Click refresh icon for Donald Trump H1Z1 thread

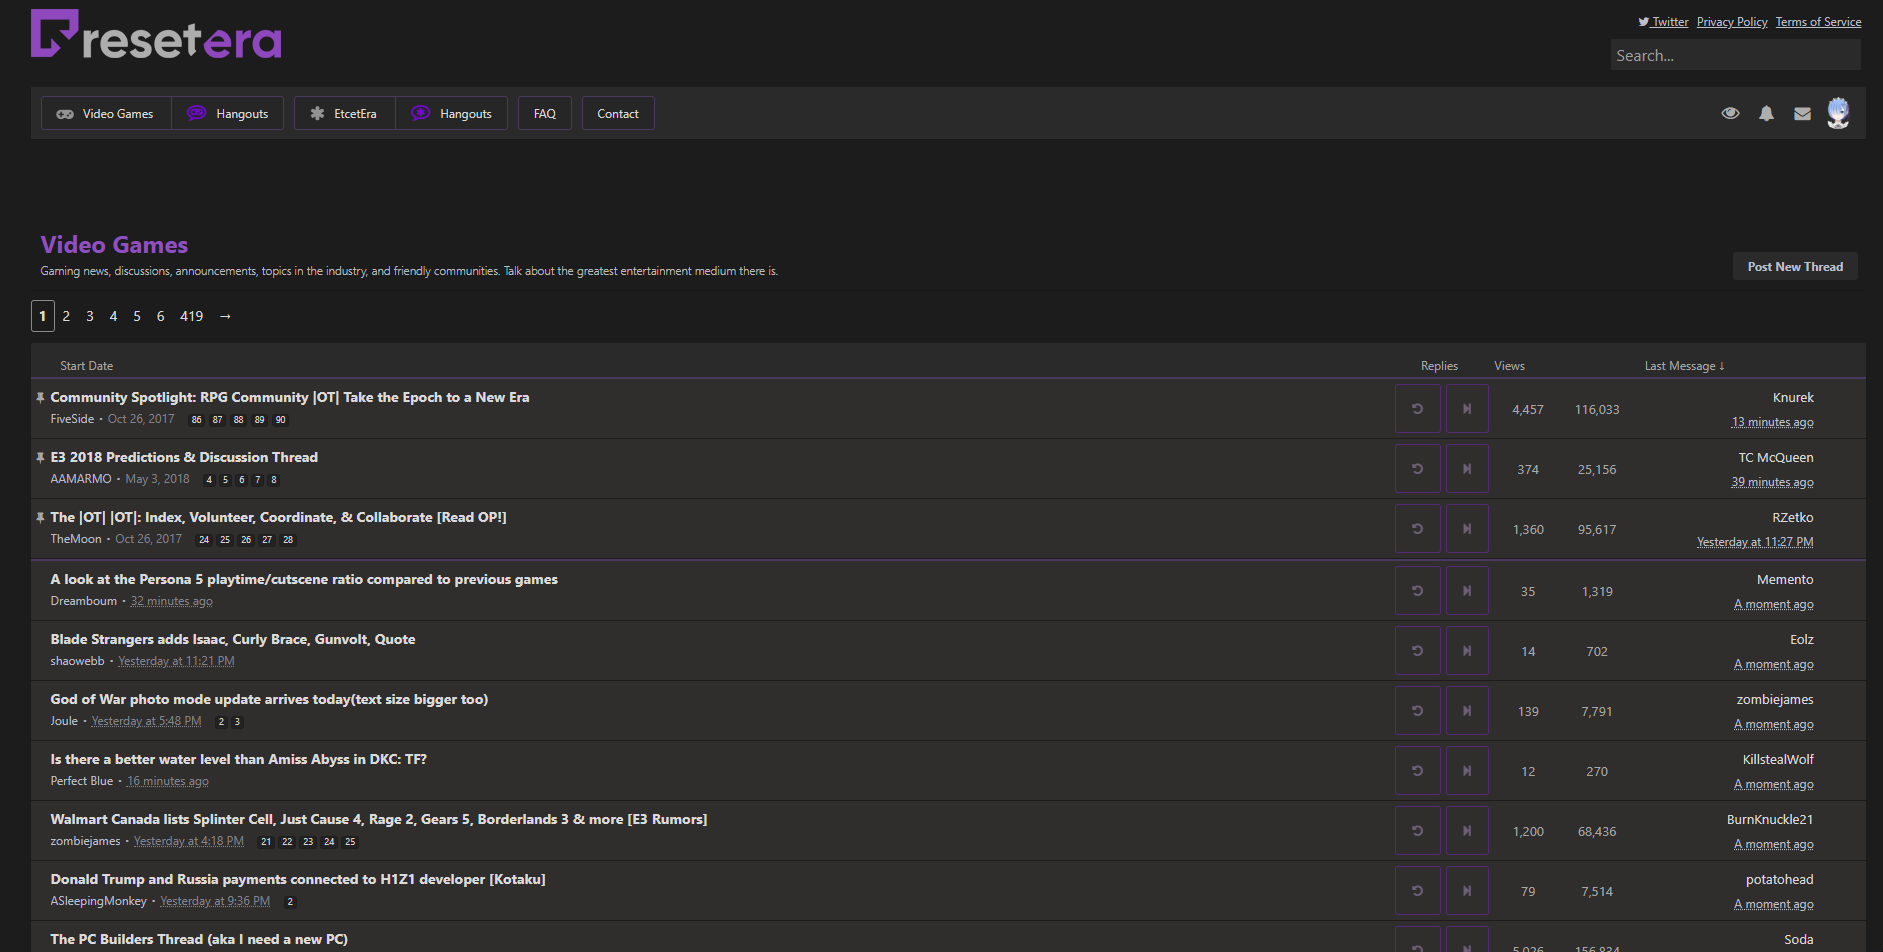pyautogui.click(x=1418, y=891)
